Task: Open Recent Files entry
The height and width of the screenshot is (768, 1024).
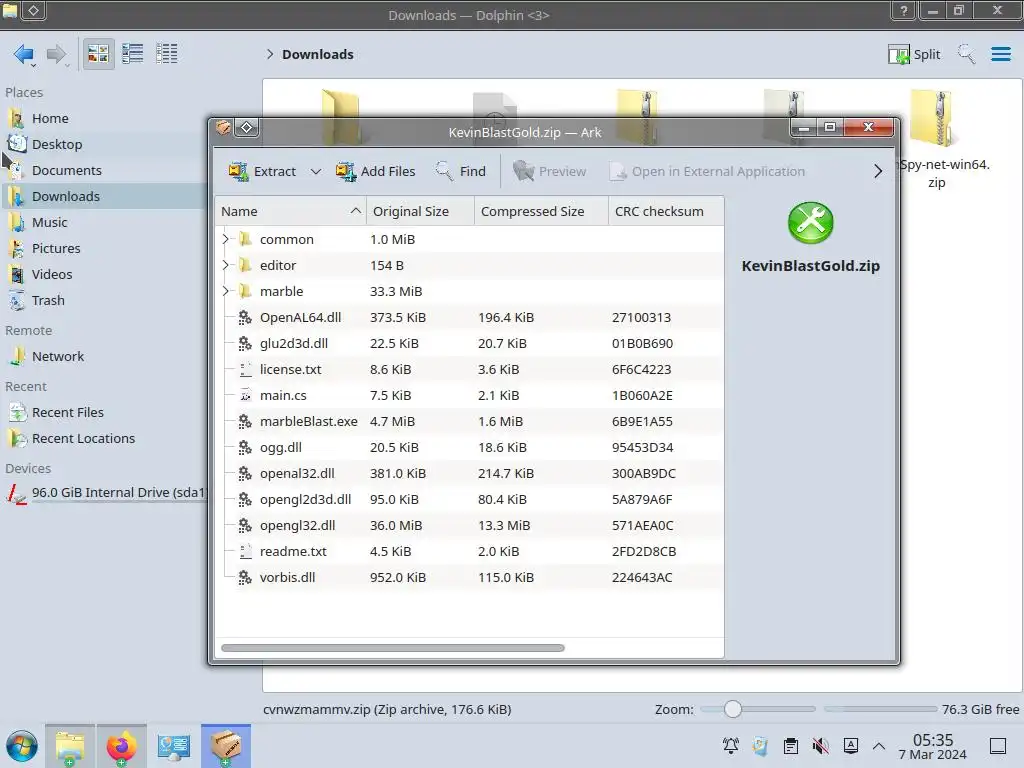Action: pyautogui.click(x=105, y=413)
